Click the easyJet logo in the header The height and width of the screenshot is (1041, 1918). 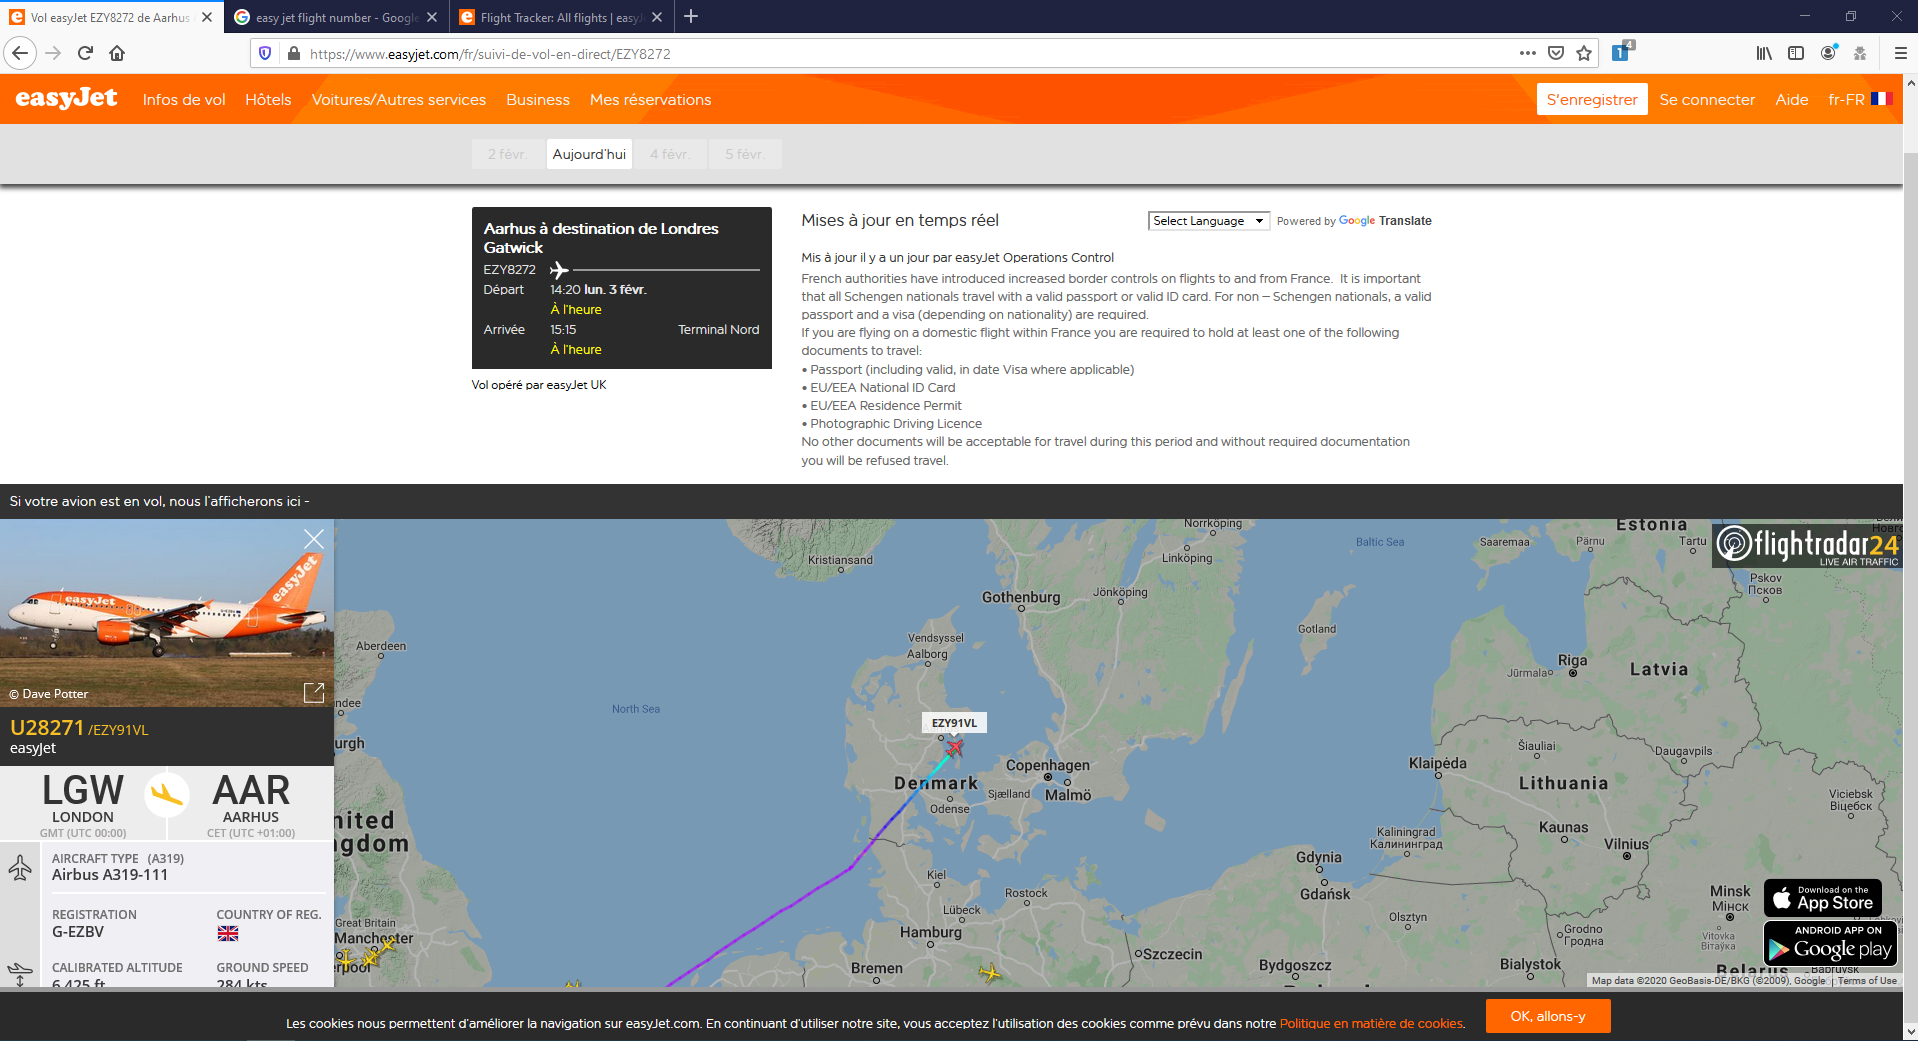(x=64, y=99)
